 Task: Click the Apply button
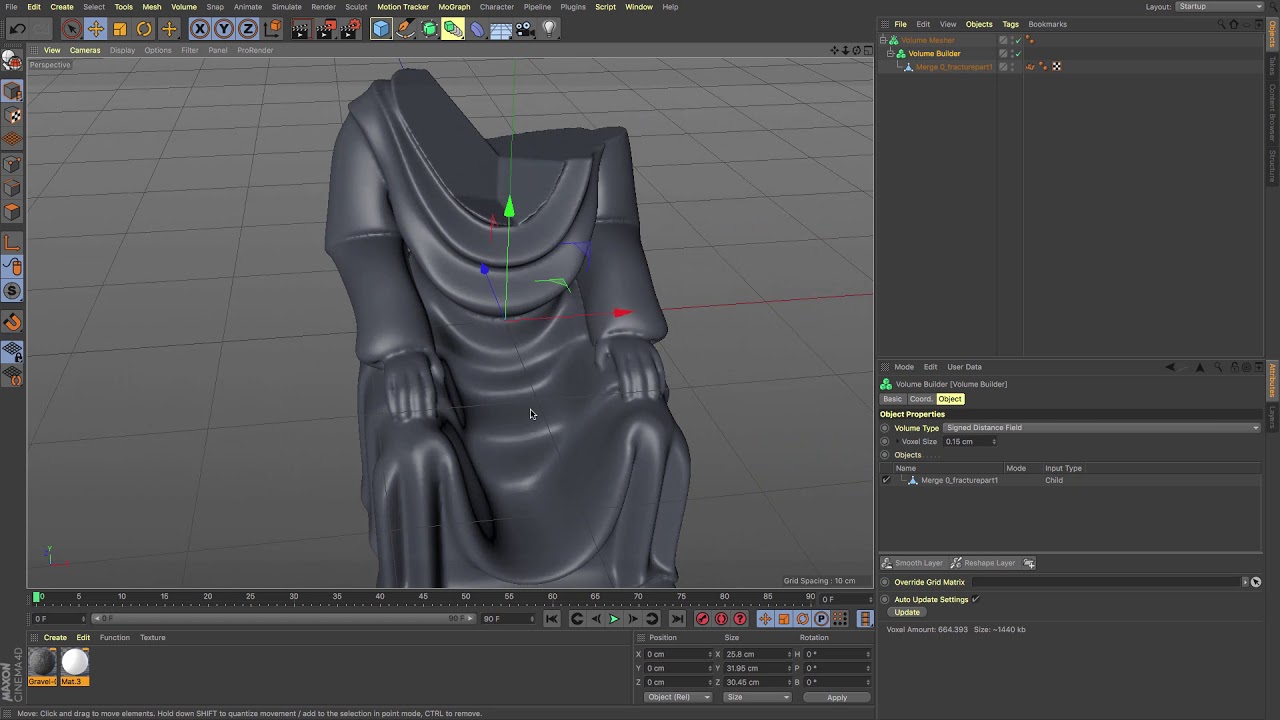[836, 697]
